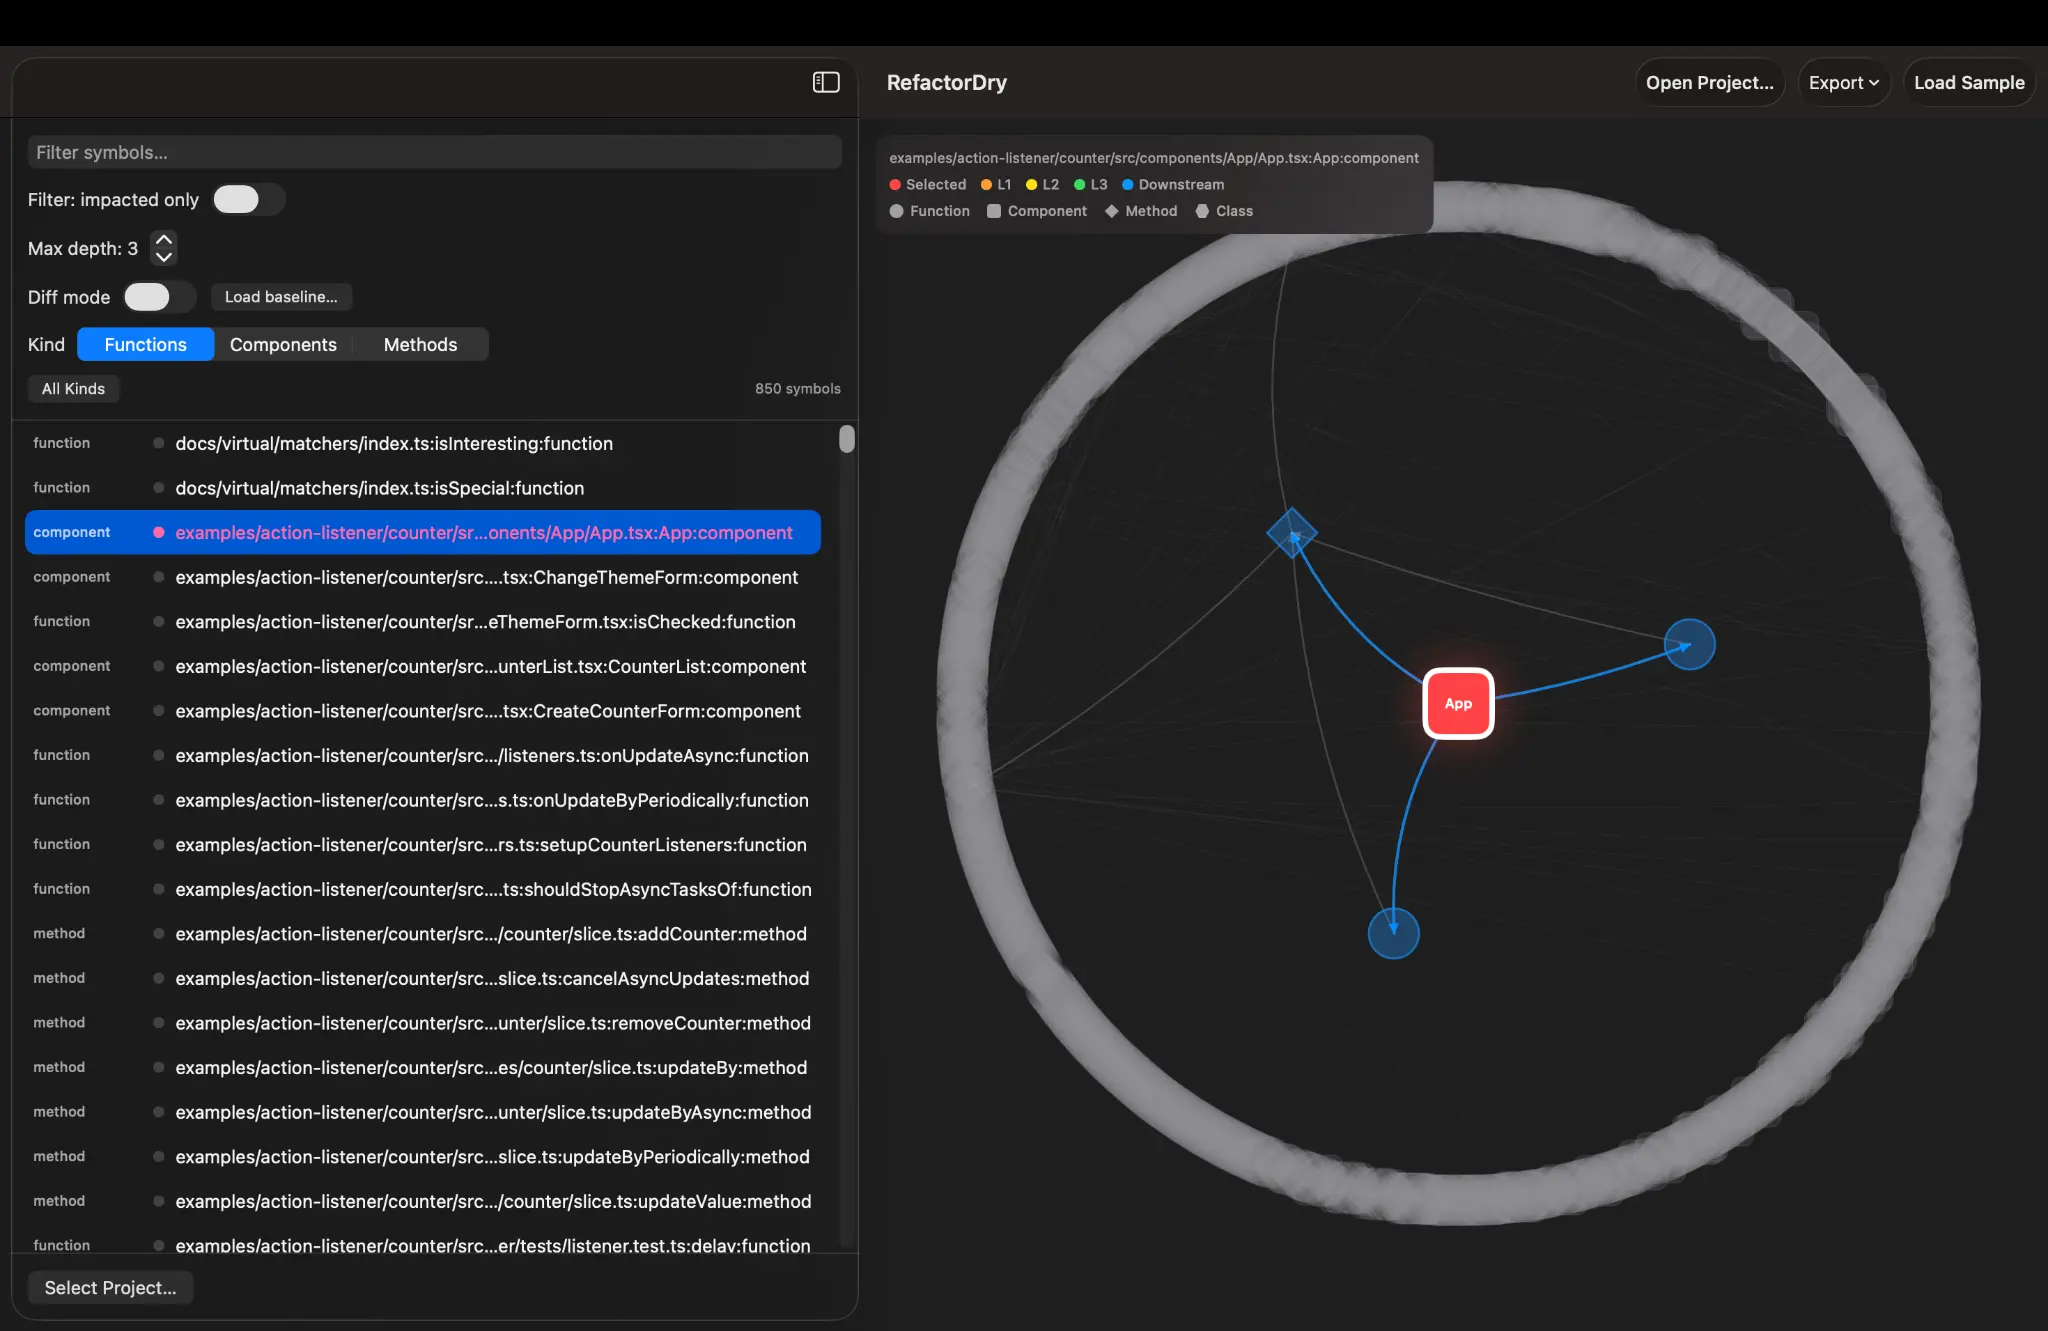Click the Filter symbols input field
Image resolution: width=2048 pixels, height=1331 pixels.
(x=435, y=152)
